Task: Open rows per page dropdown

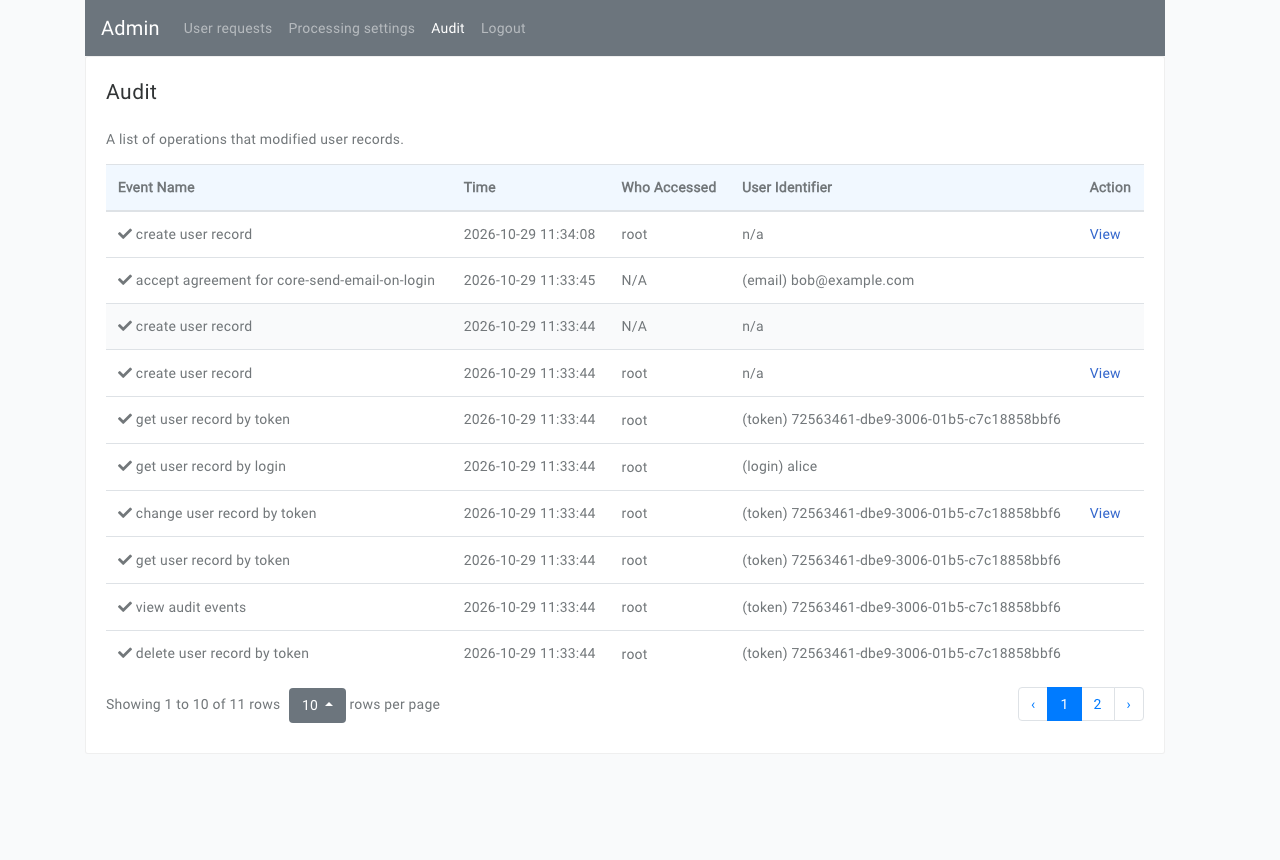Action: (317, 705)
